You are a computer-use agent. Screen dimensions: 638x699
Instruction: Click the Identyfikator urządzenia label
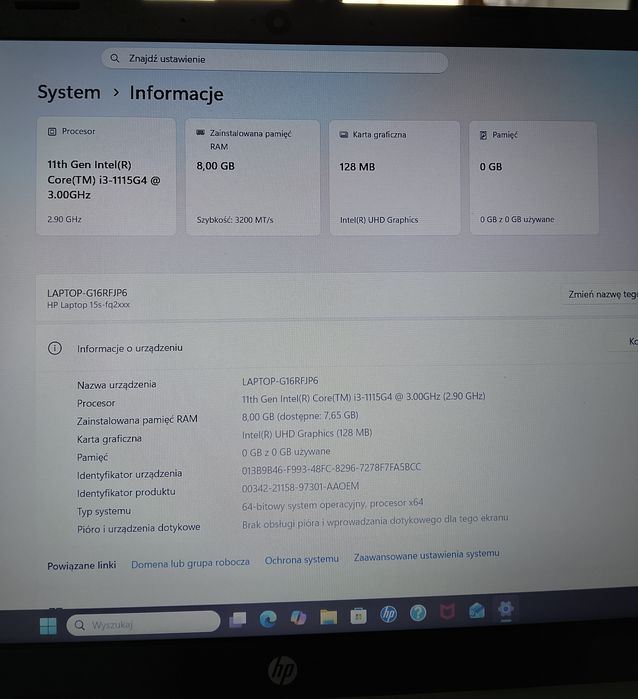(x=129, y=474)
